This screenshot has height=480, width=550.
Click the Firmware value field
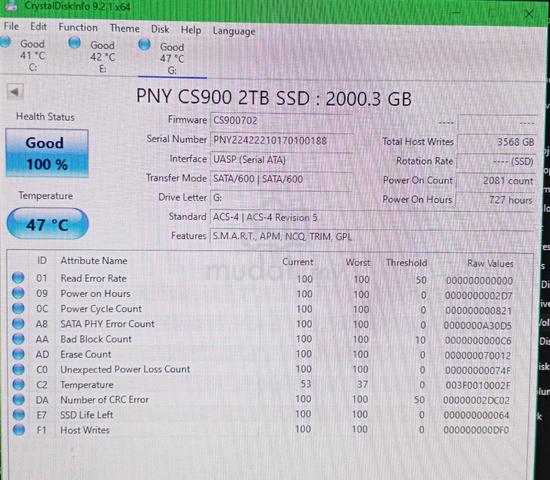pos(281,121)
